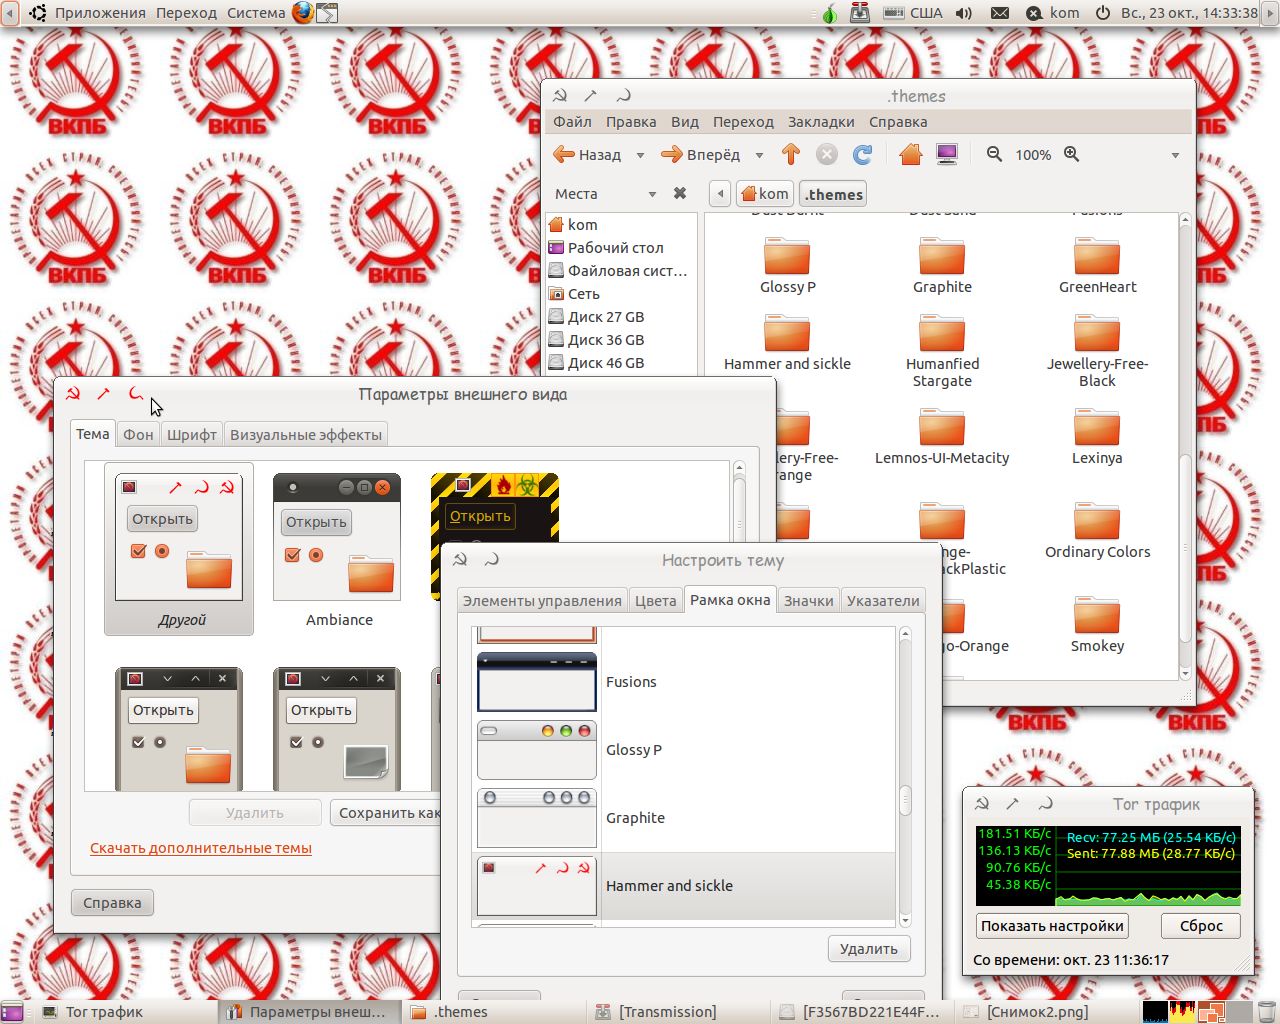Screen dimensions: 1280x1024
Task: Switch to the Указатели tab
Action: [883, 600]
